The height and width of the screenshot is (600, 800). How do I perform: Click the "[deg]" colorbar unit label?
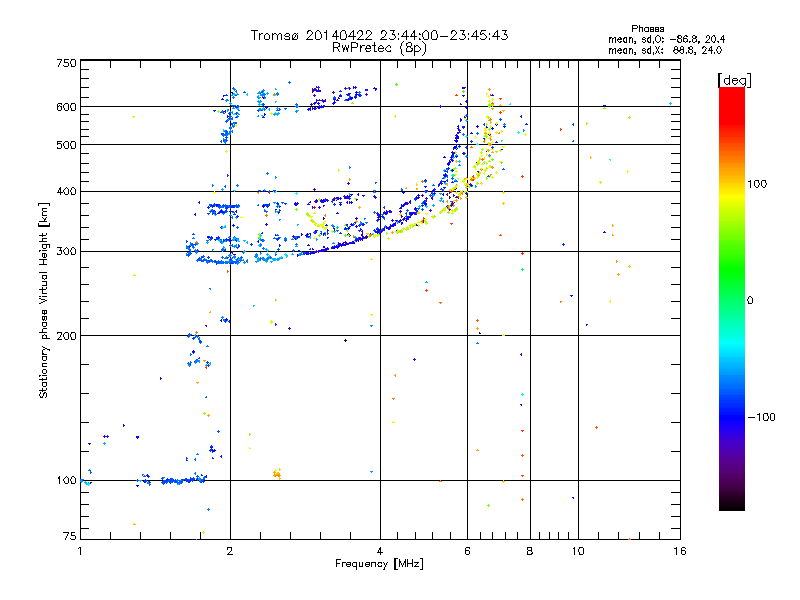click(x=734, y=80)
